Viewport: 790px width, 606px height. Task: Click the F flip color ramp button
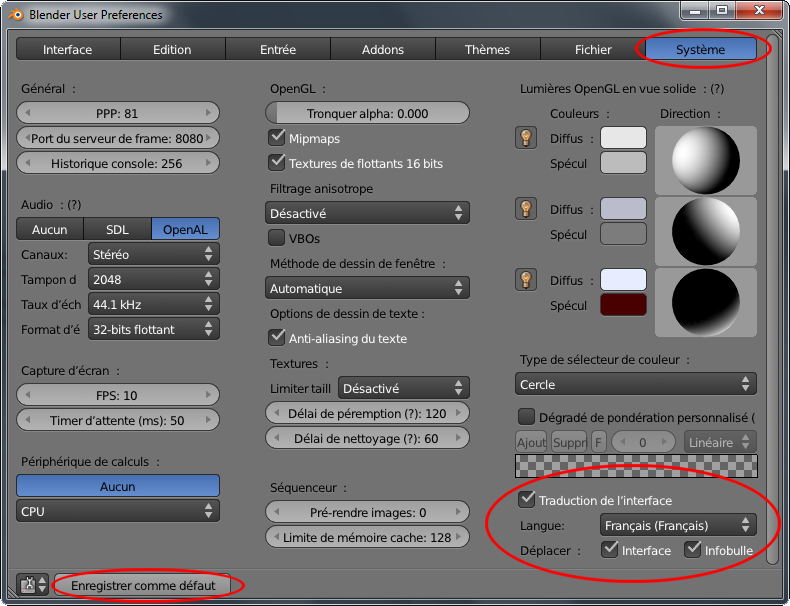598,442
